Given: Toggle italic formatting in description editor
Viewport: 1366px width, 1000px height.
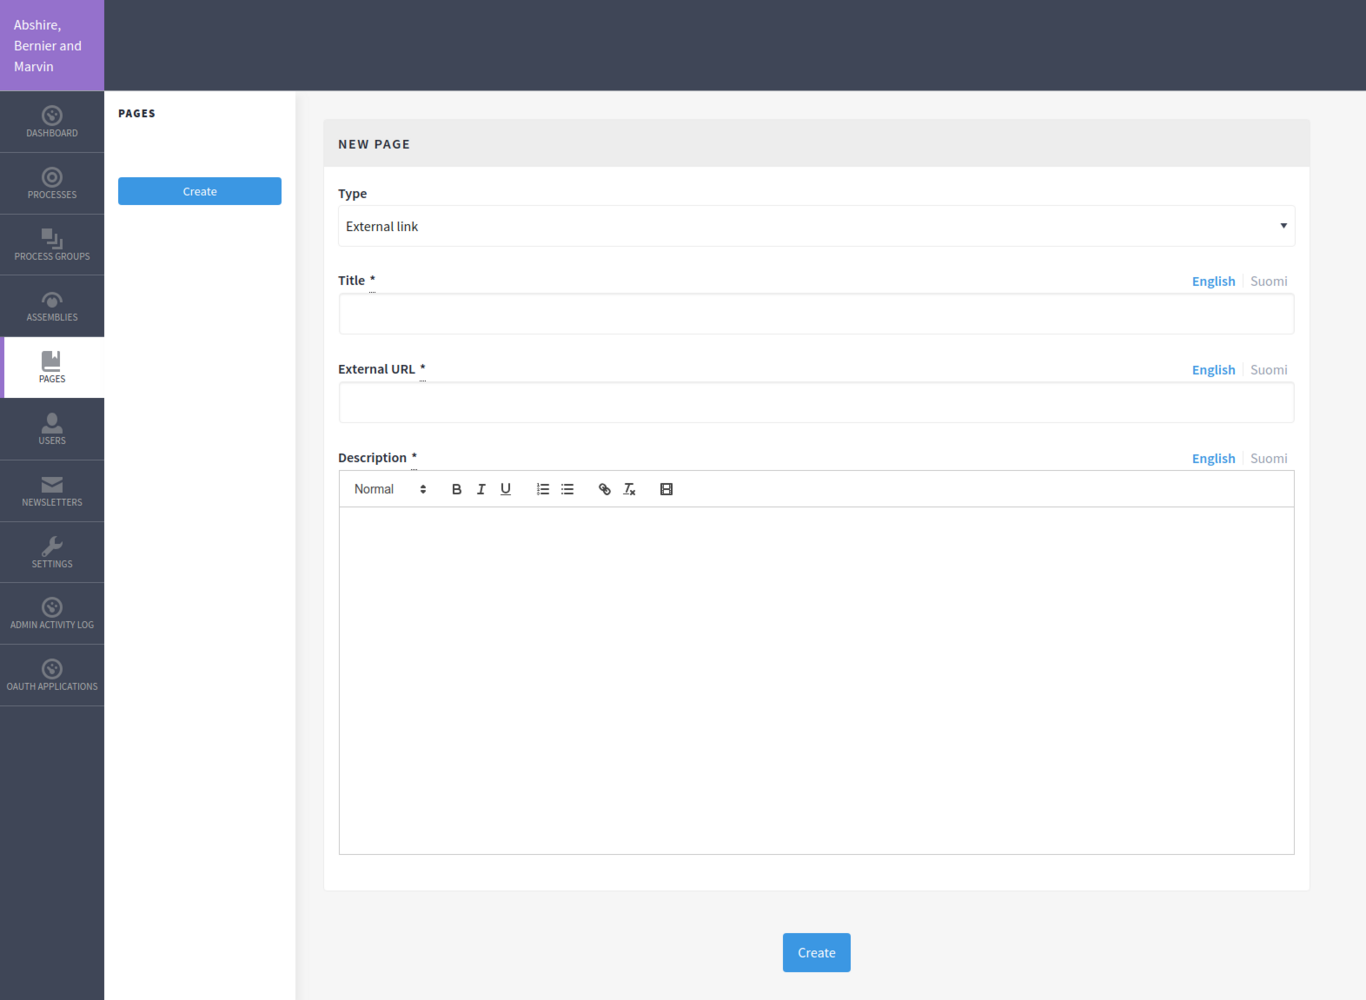Looking at the screenshot, I should 481,489.
